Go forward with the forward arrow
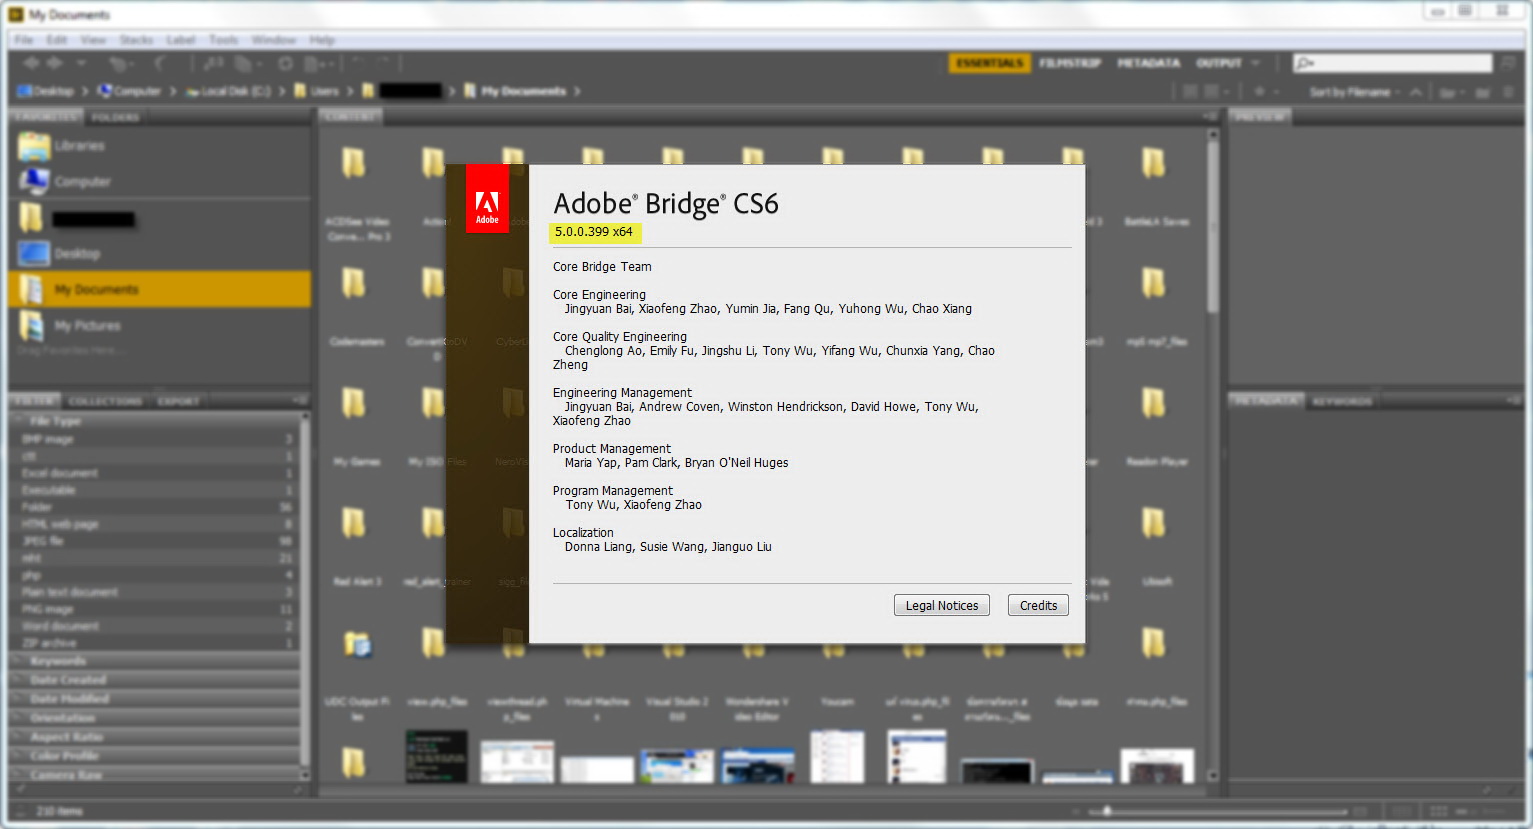The height and width of the screenshot is (829, 1533). tap(55, 63)
